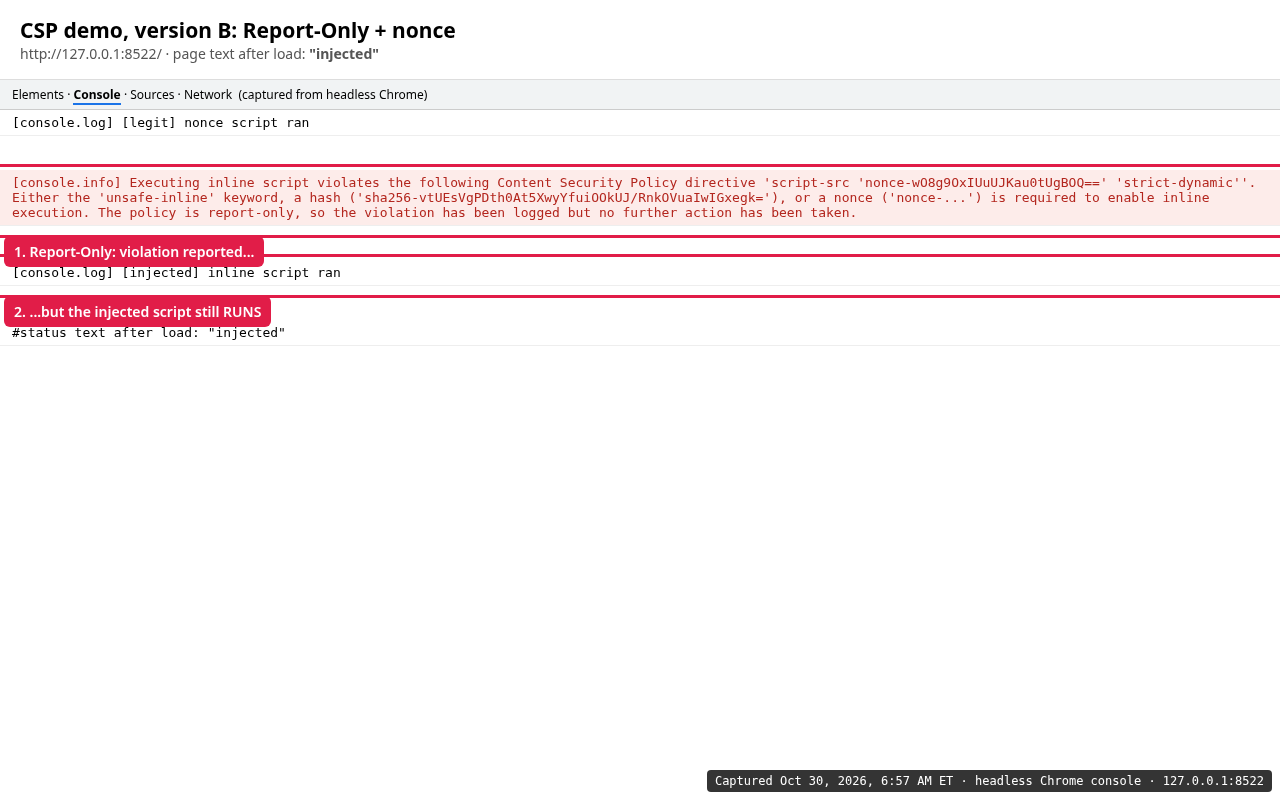
Task: Select the CSP violation console.info message
Action: (x=640, y=198)
